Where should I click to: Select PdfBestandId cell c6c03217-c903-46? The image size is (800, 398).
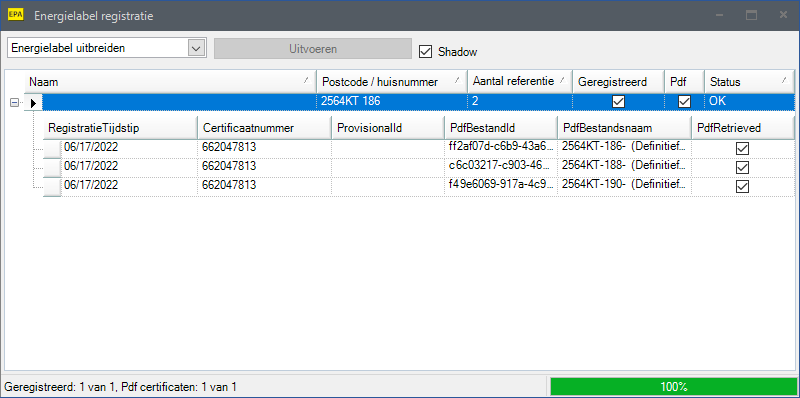pyautogui.click(x=501, y=168)
